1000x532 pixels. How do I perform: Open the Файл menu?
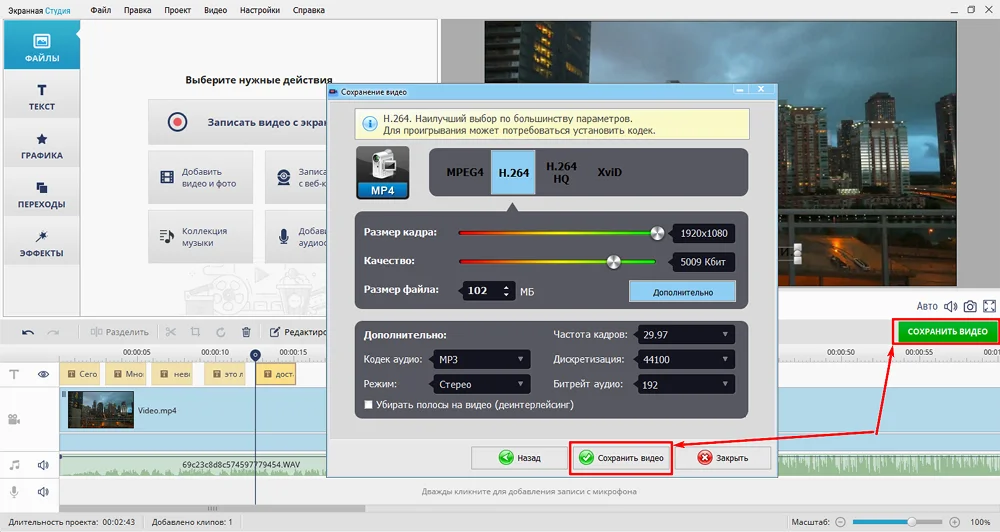(100, 10)
